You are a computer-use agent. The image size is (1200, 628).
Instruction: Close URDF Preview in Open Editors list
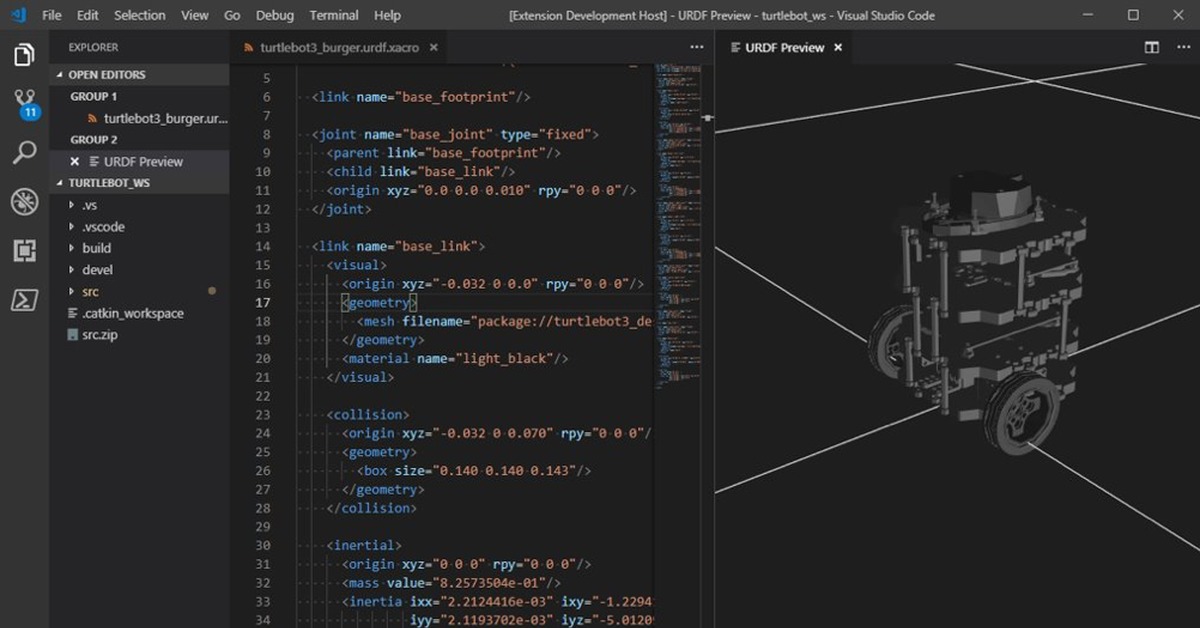tap(75, 162)
